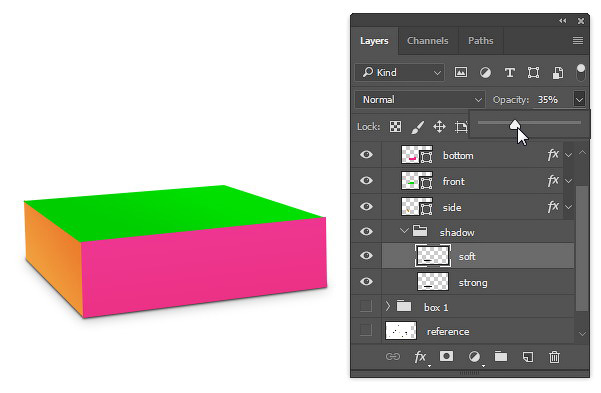Lock image pixels brush icon

(x=417, y=127)
